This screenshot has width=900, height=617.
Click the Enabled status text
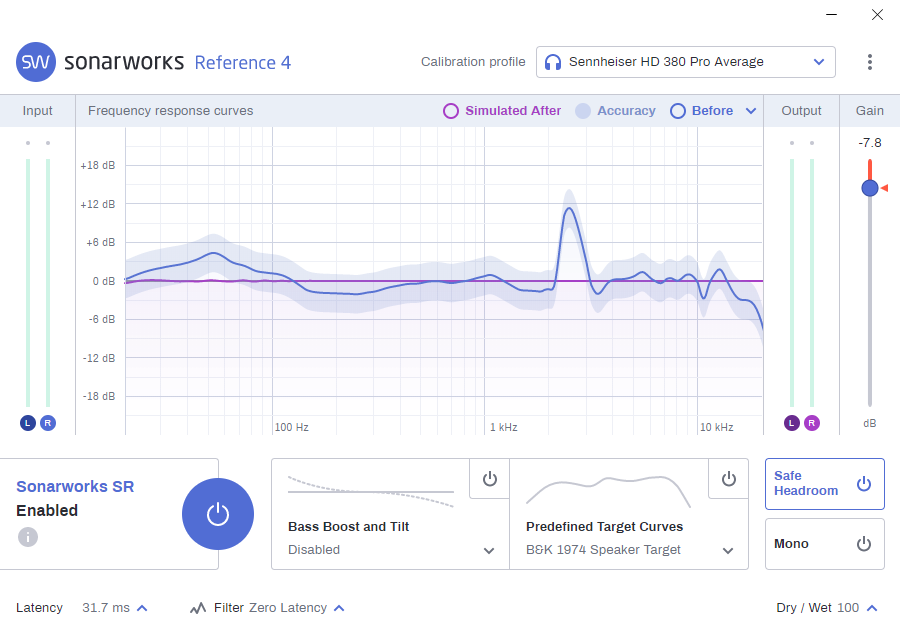47,510
